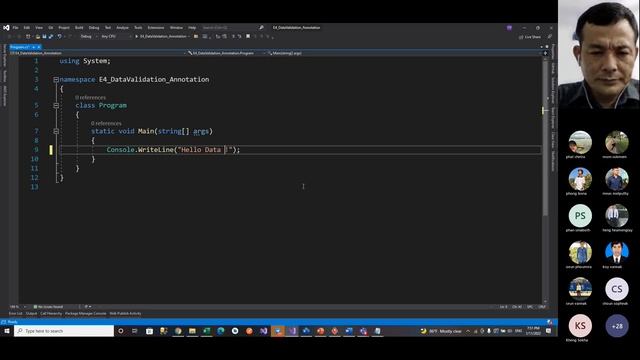Click the Console.WriteLine code line

pos(173,150)
